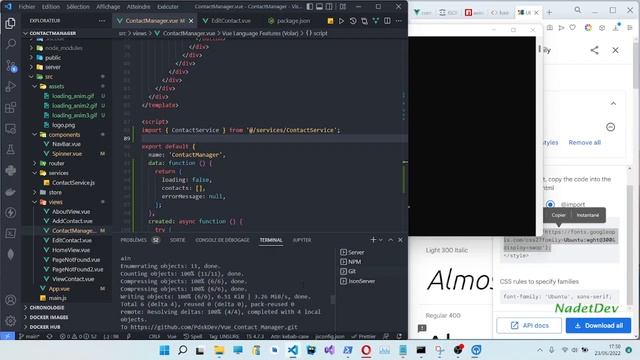Screen dimensions: 640x360
Task: Expand the DOCKER IMAGES section
Action: point(49,317)
